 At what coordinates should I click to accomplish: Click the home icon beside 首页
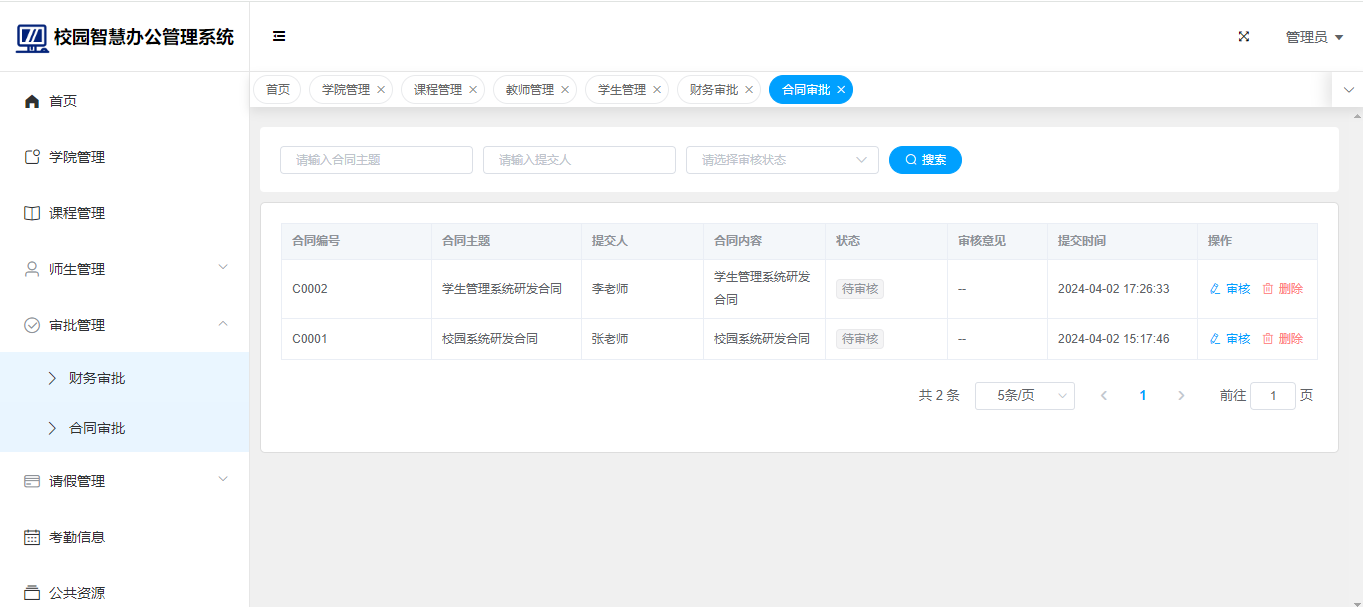[32, 101]
